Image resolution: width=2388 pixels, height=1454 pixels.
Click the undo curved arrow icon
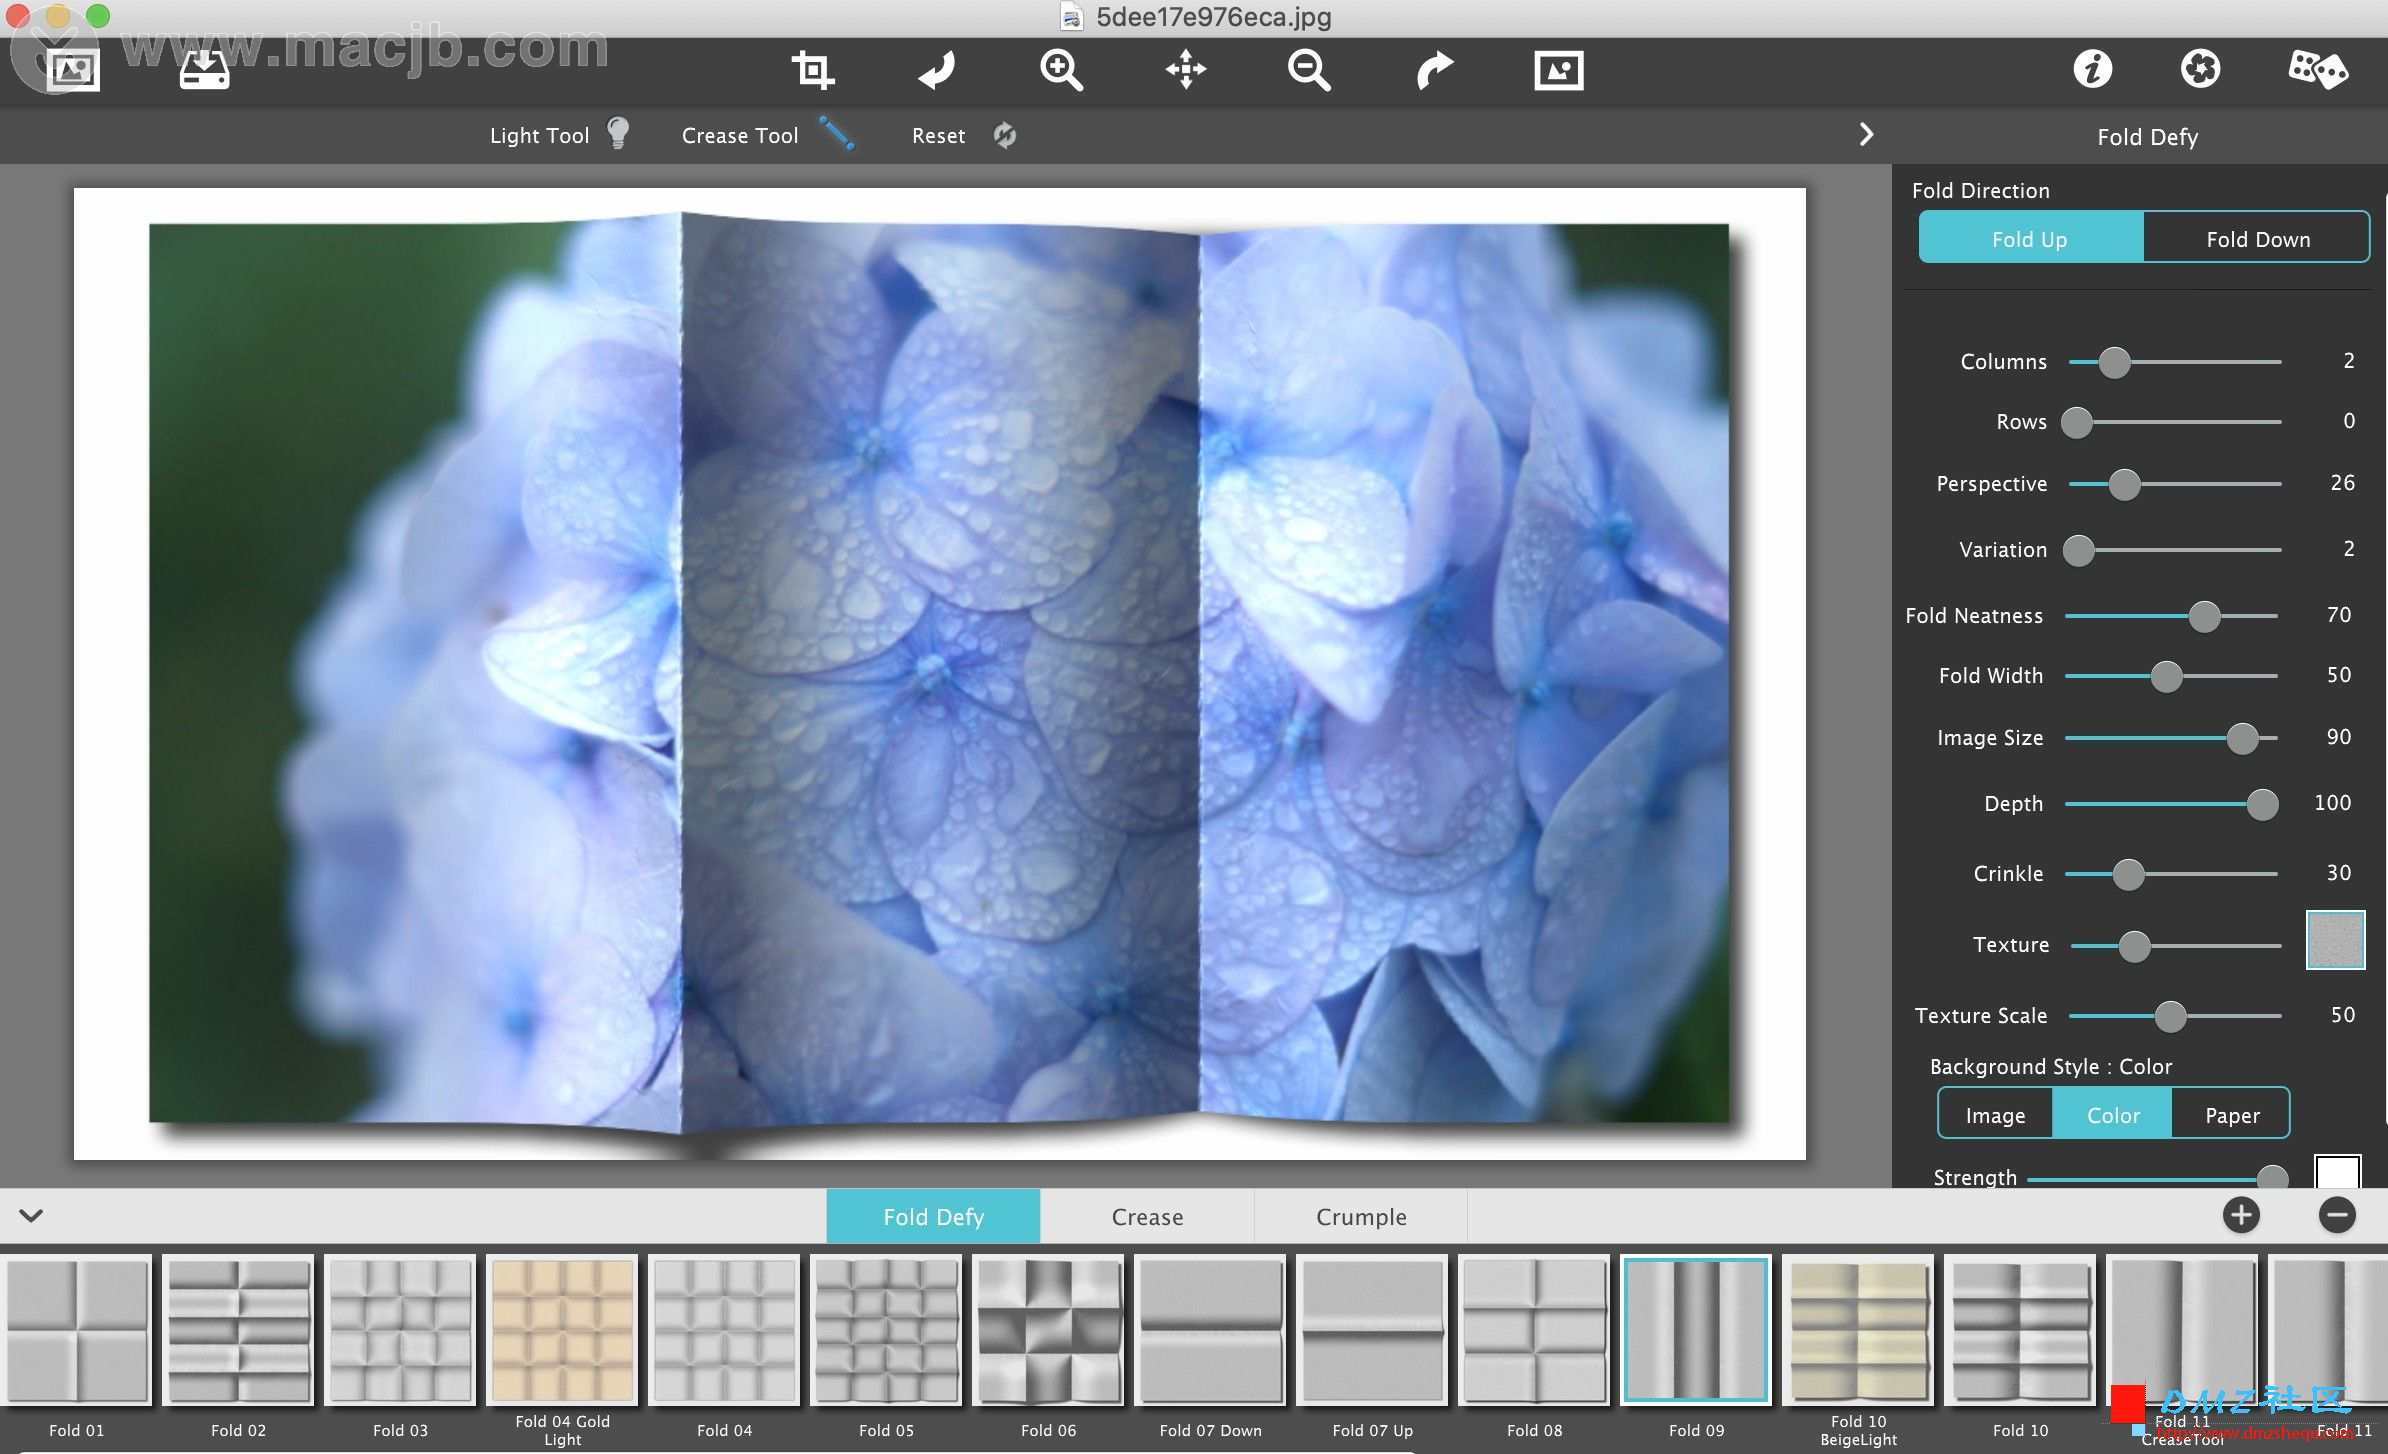(x=937, y=70)
